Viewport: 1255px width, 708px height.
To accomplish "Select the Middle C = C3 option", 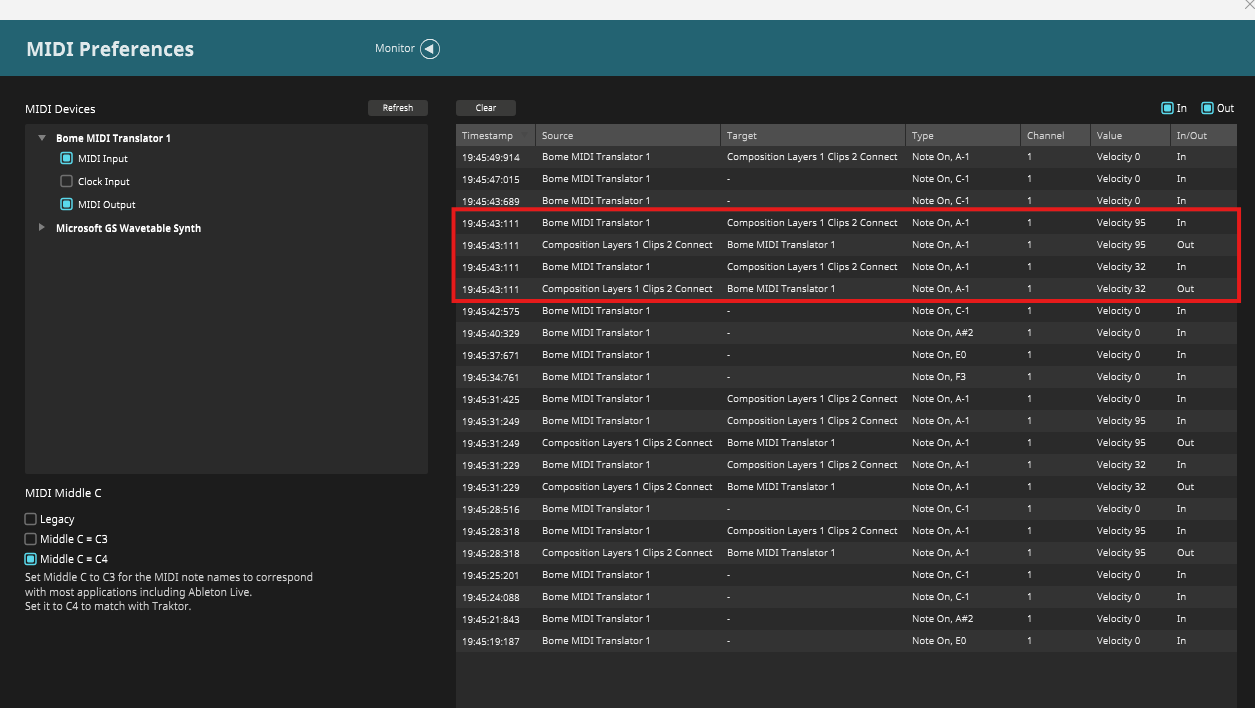I will pos(31,540).
